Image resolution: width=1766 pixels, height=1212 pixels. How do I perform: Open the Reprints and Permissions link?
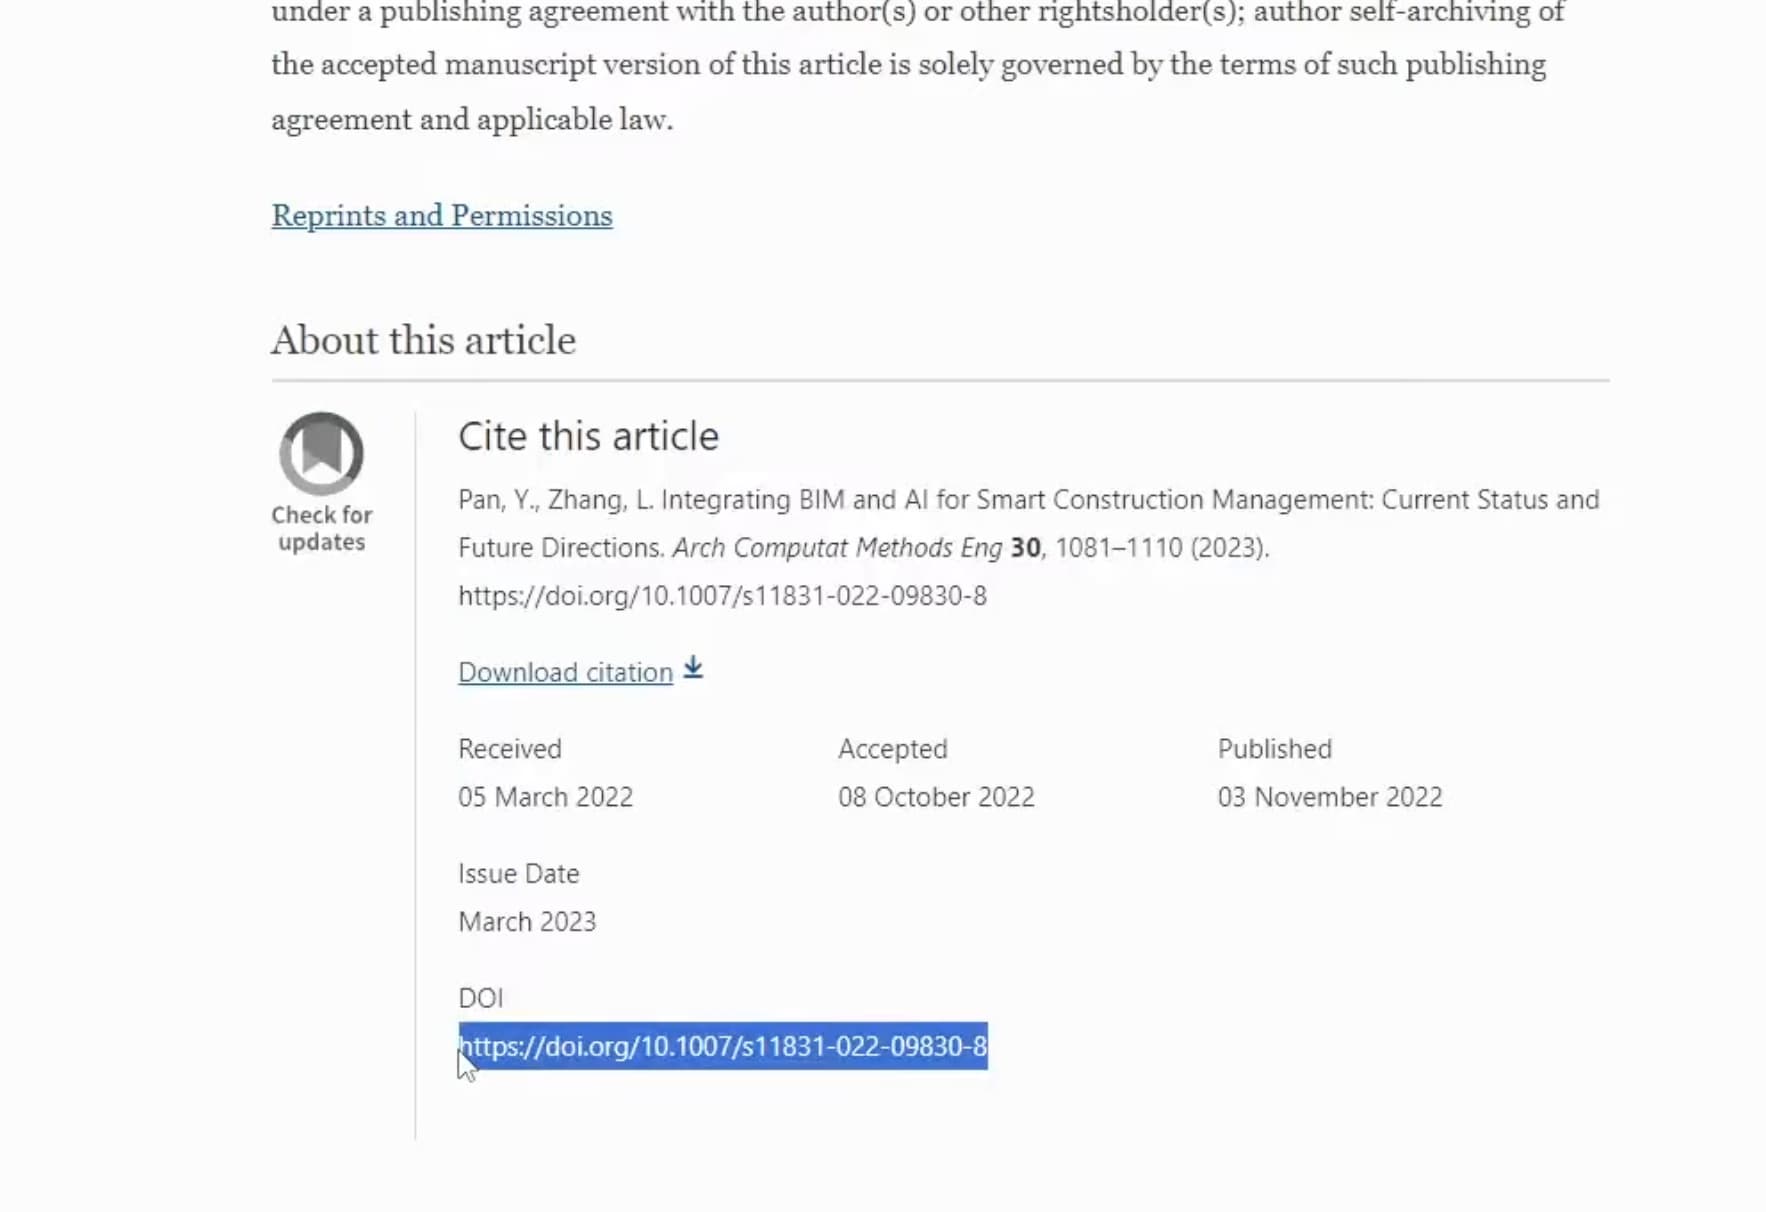442,216
